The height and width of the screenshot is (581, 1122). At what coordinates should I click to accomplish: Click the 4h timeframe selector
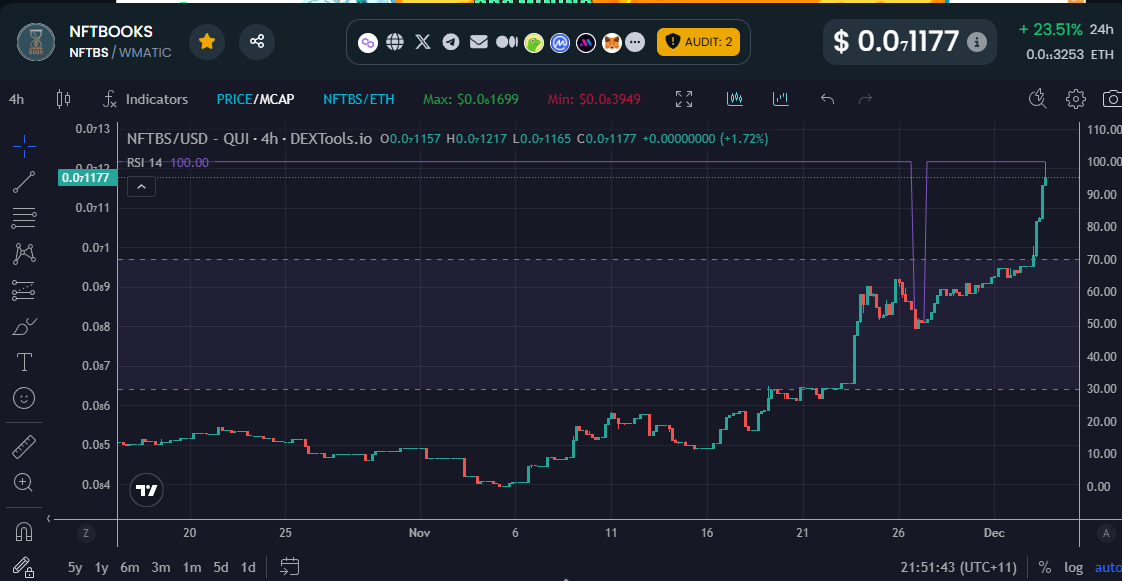point(16,99)
